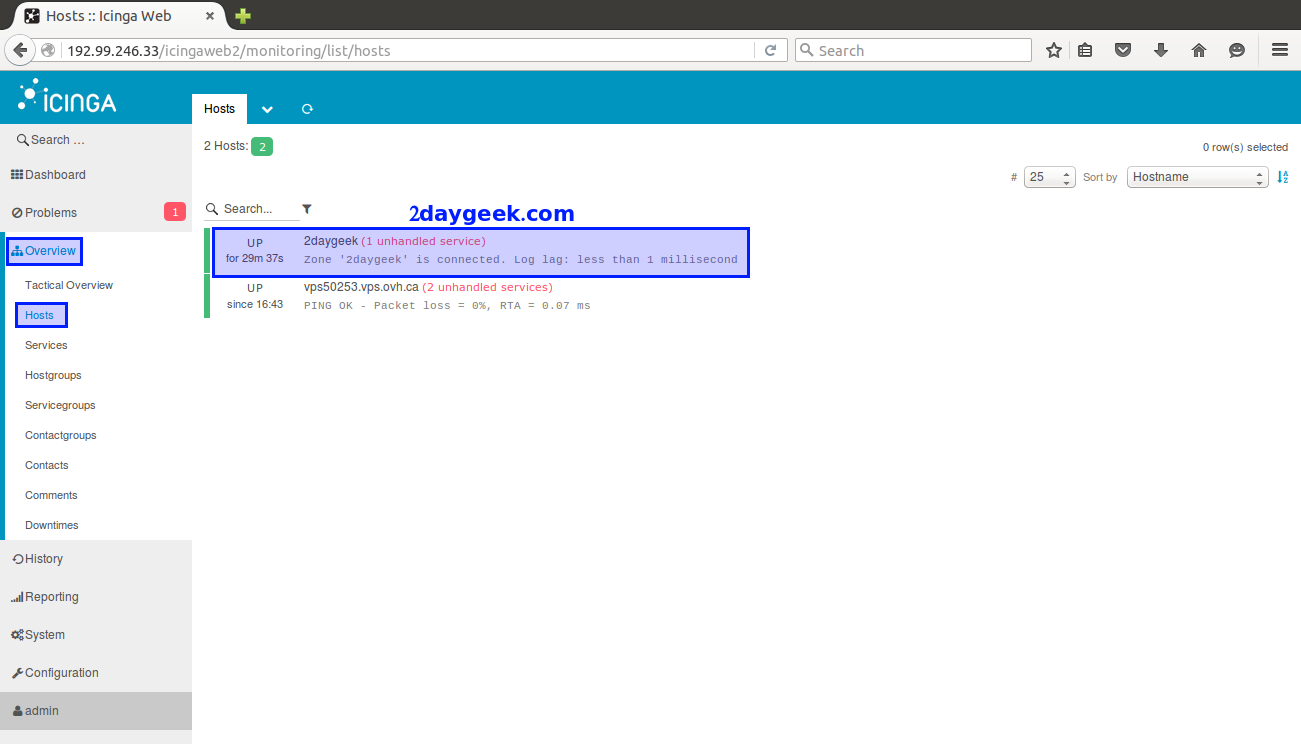Click the filter funnel icon
Image resolution: width=1301 pixels, height=744 pixels.
307,209
